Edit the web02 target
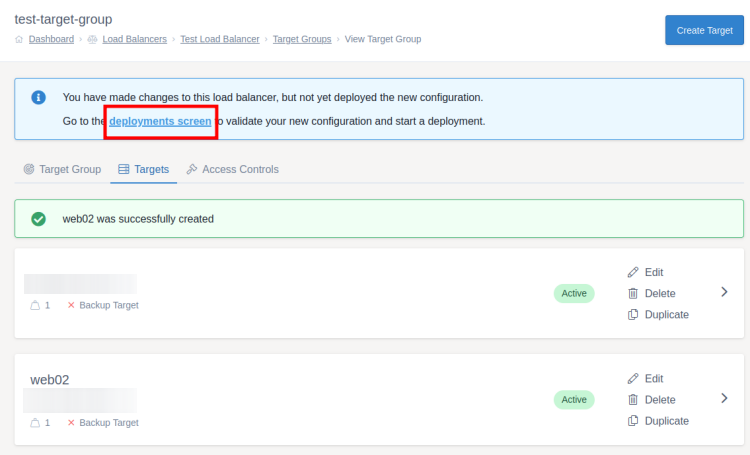750x455 pixels. 645,378
